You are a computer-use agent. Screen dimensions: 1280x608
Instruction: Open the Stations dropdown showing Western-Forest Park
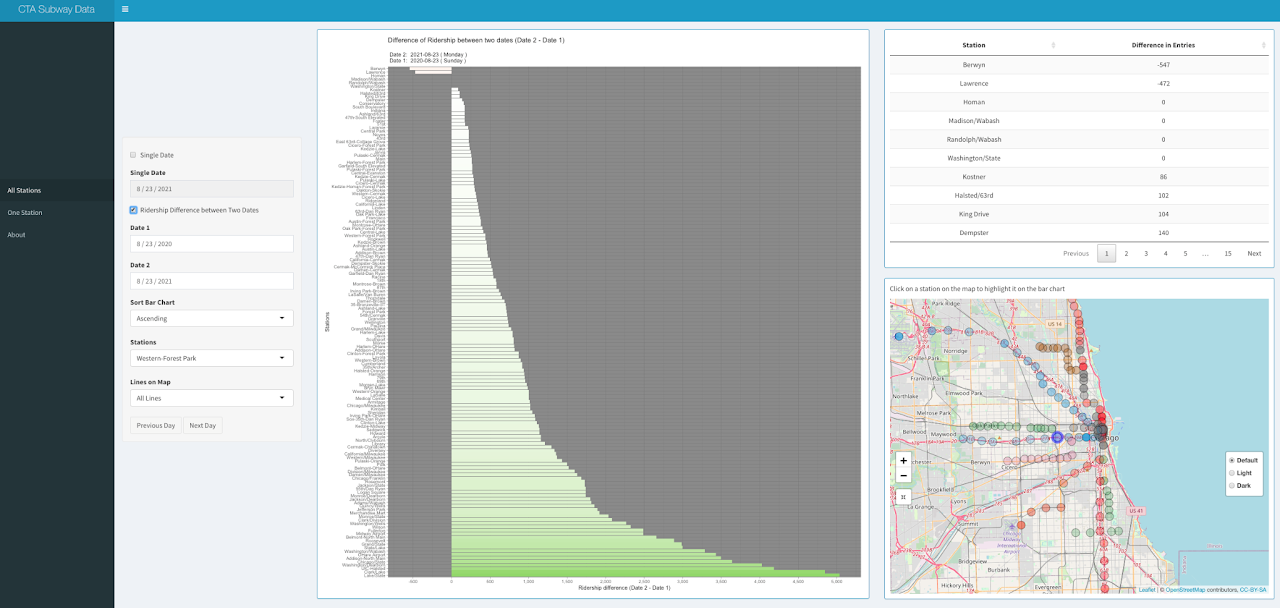pyautogui.click(x=211, y=358)
